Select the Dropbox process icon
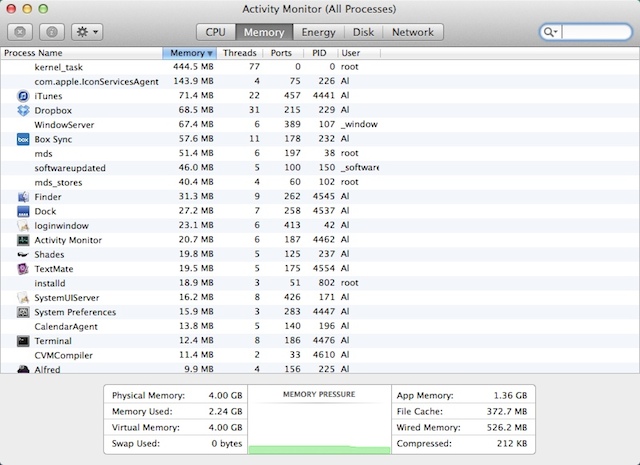The image size is (640, 465). [23, 110]
